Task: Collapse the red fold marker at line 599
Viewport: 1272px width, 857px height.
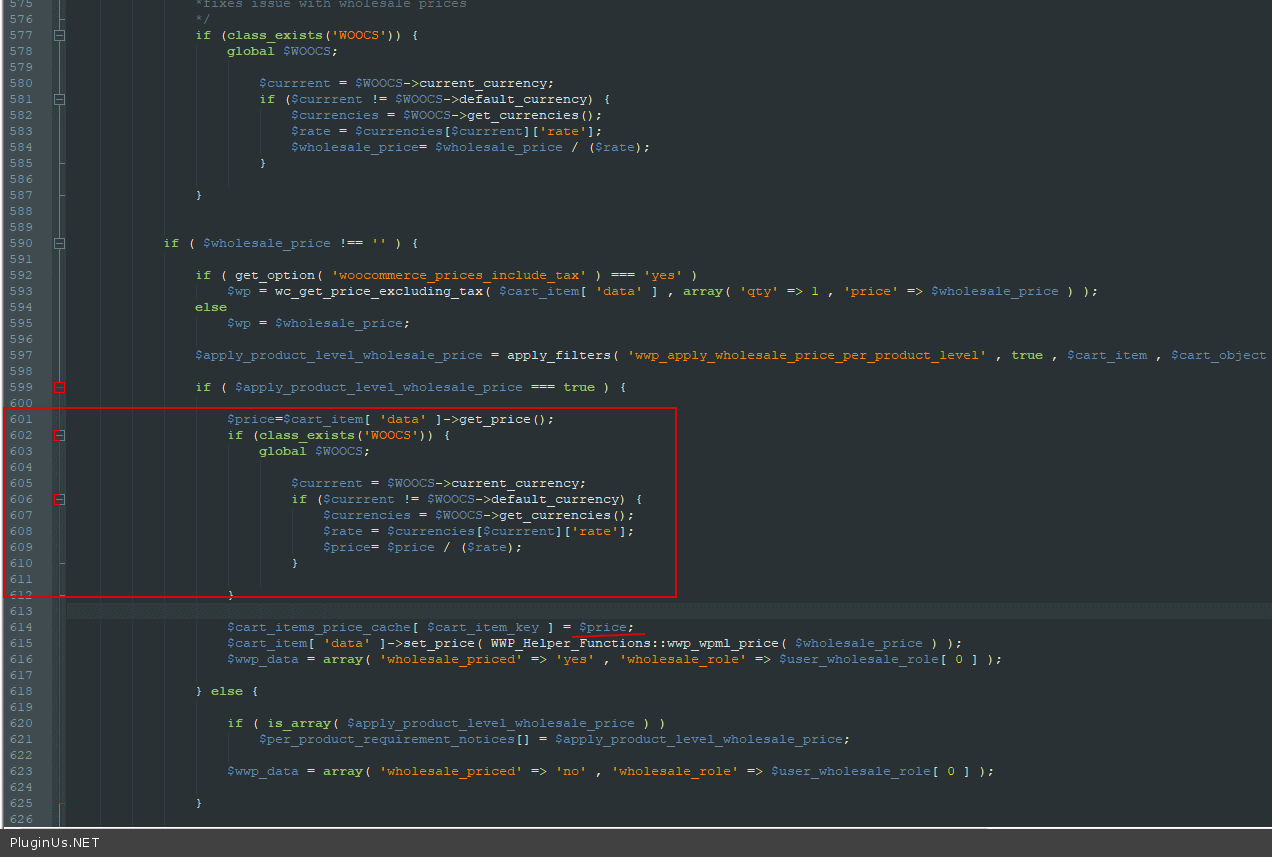Action: click(x=60, y=387)
